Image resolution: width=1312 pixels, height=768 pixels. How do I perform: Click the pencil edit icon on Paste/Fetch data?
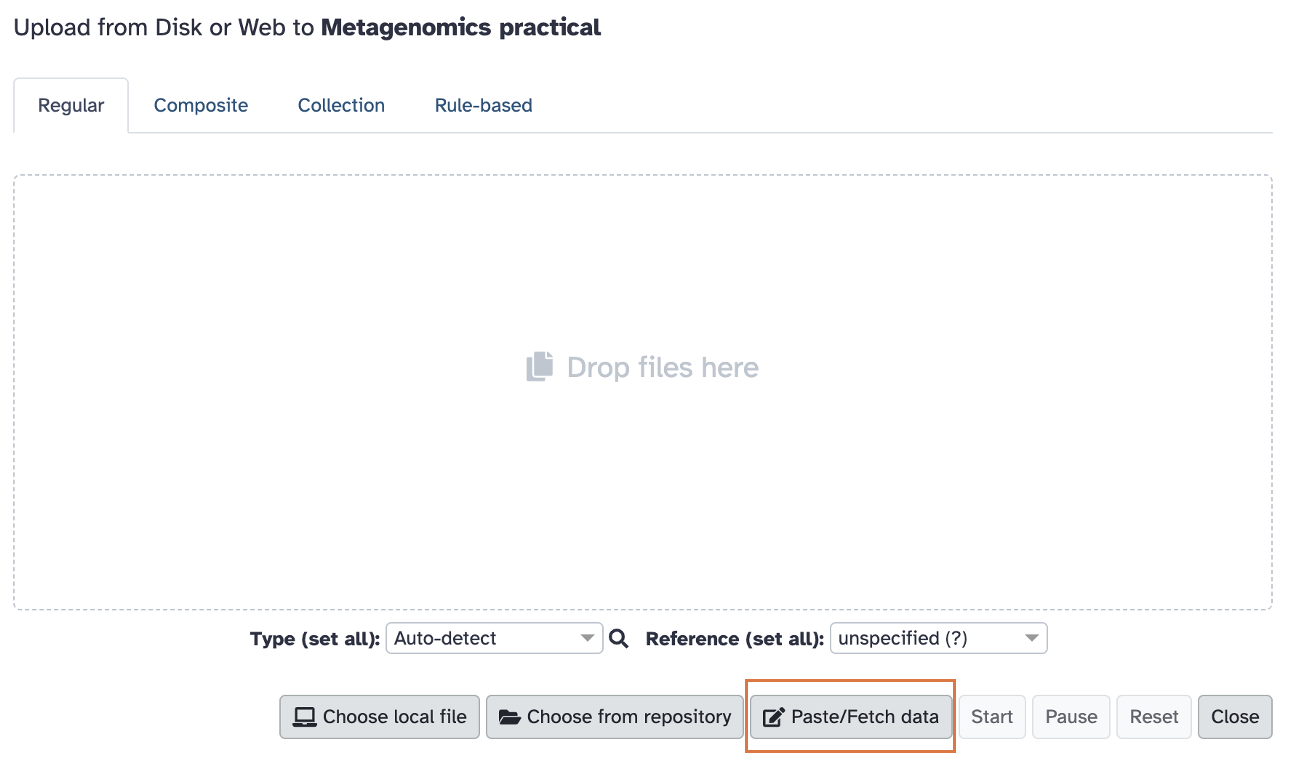pyautogui.click(x=773, y=717)
